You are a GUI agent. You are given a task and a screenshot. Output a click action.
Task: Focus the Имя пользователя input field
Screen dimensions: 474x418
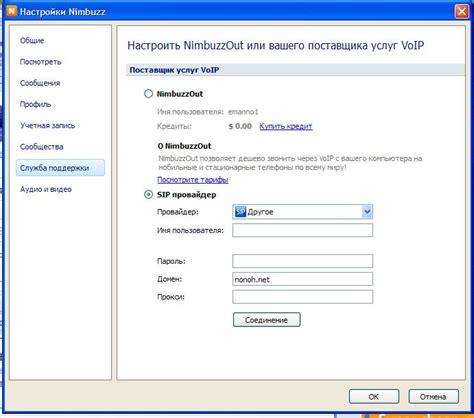(x=302, y=230)
